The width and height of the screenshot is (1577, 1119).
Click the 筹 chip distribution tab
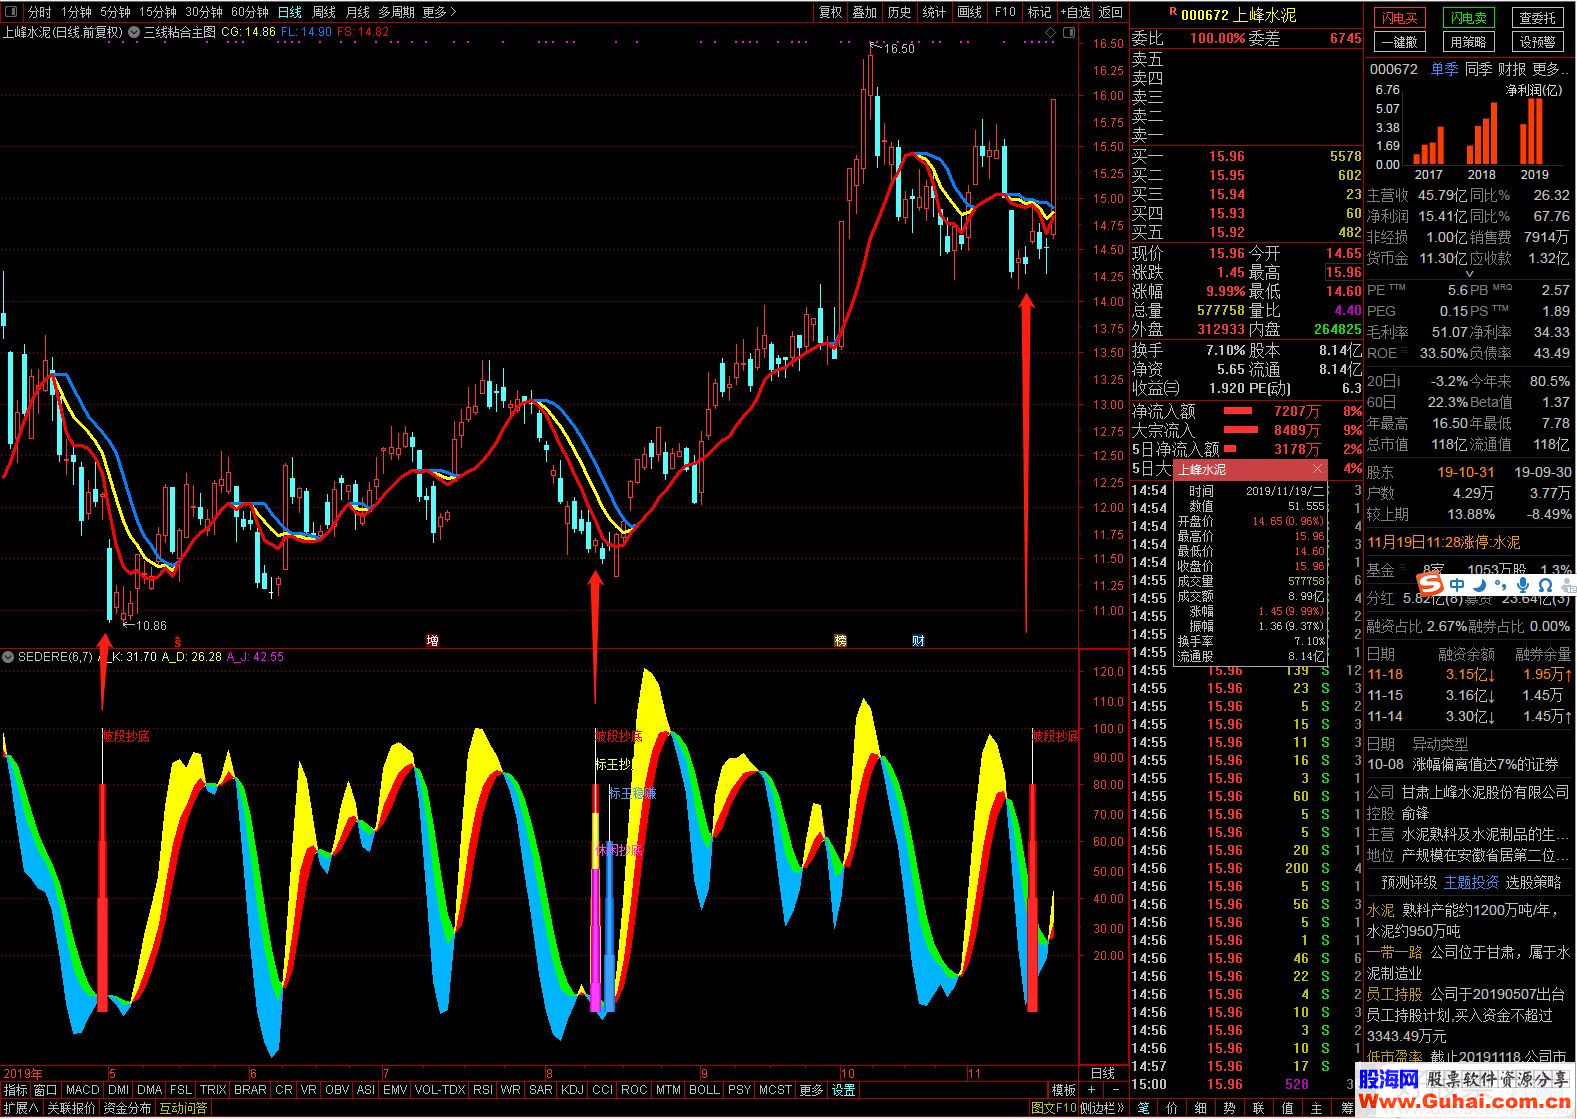(x=1347, y=1108)
